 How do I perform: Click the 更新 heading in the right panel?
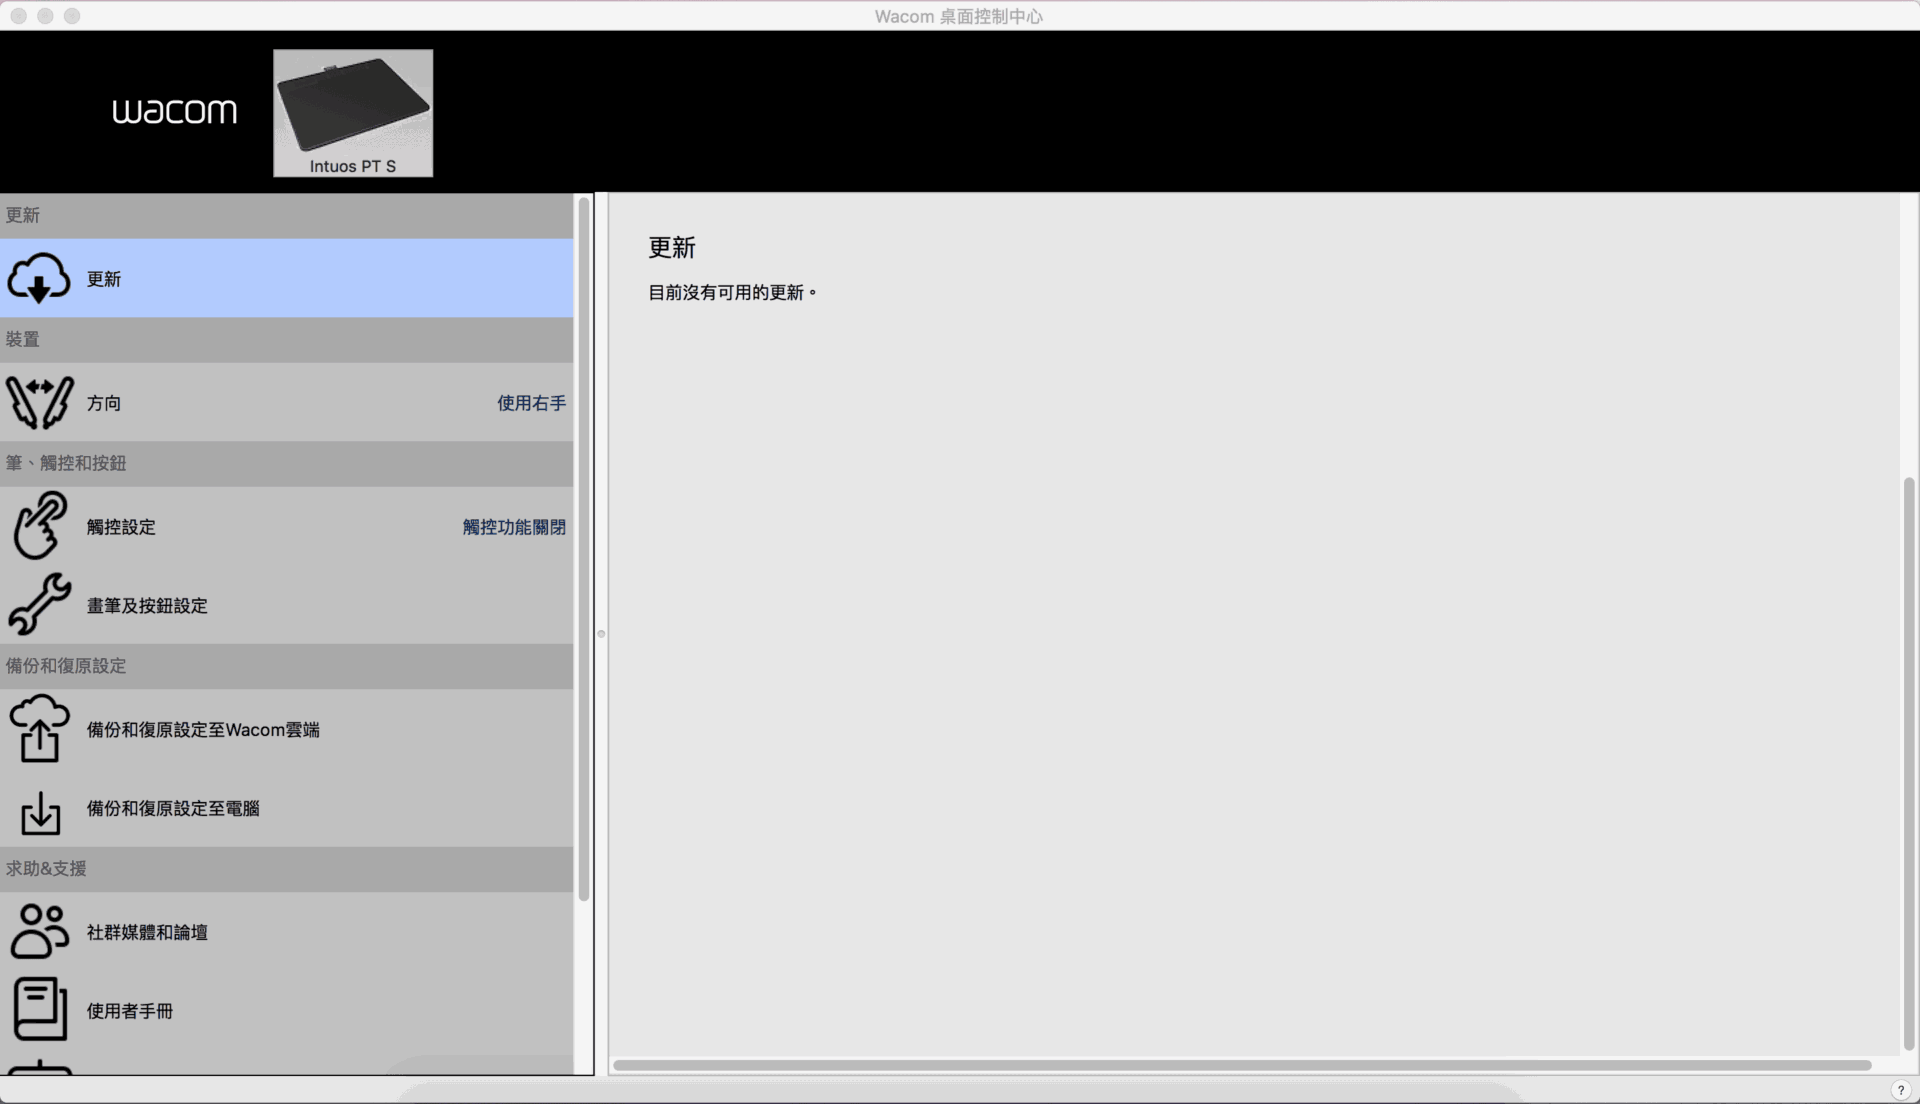(672, 247)
